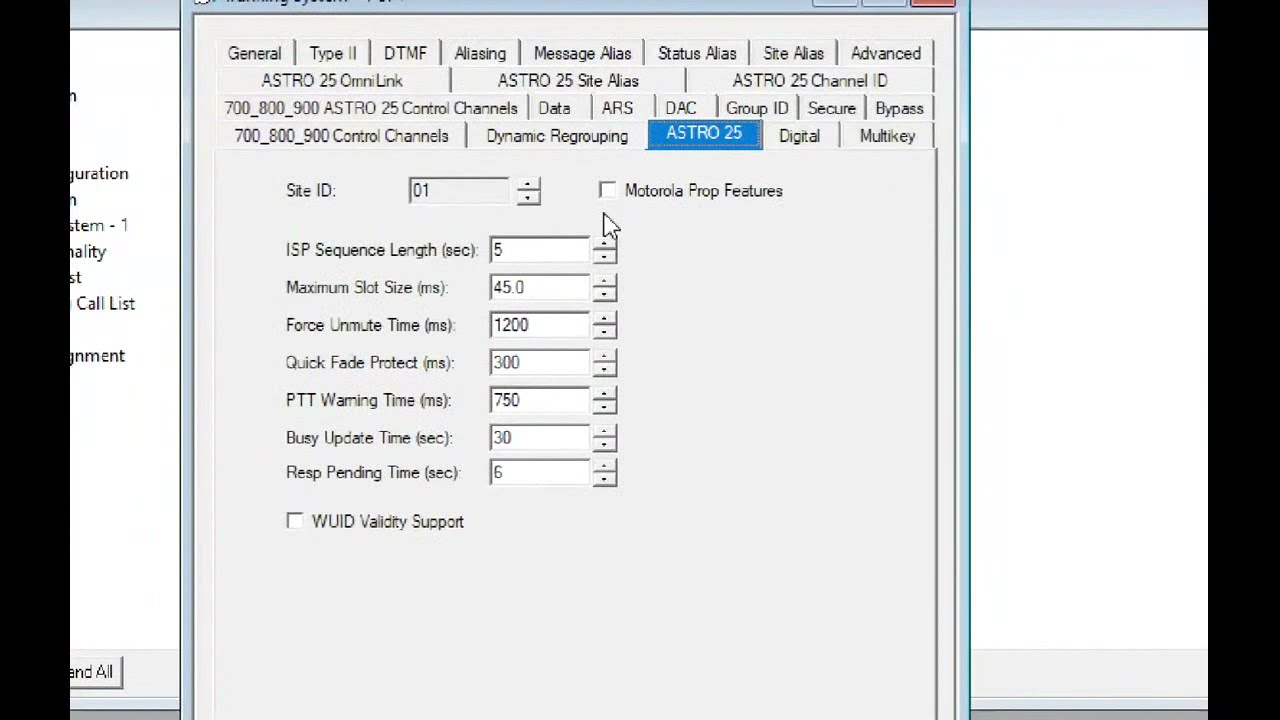Increase Quick Fade Protect with up arrow
This screenshot has width=1280, height=720.
(604, 356)
